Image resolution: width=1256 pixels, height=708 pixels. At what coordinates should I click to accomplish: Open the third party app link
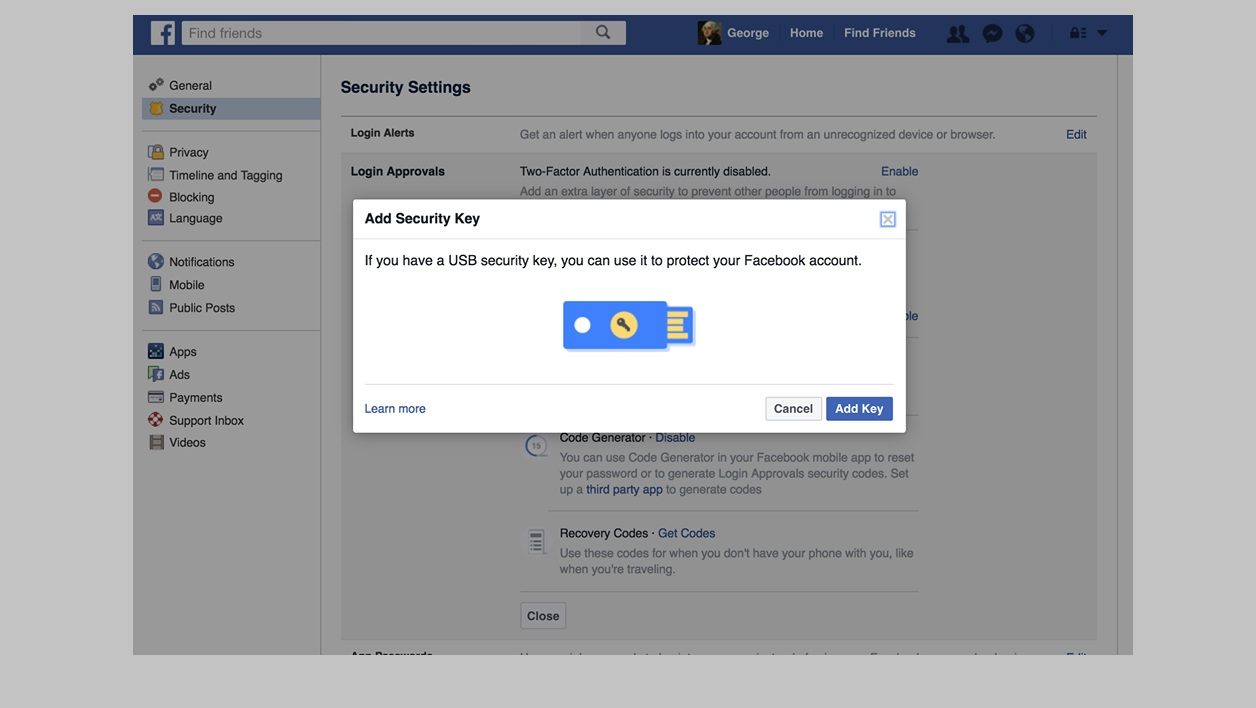click(x=624, y=490)
